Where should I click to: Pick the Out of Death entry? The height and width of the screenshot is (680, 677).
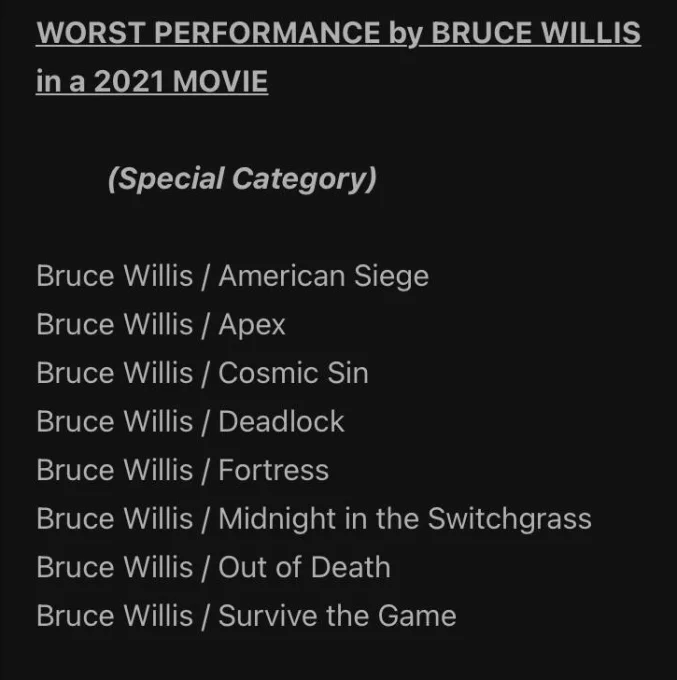(213, 567)
